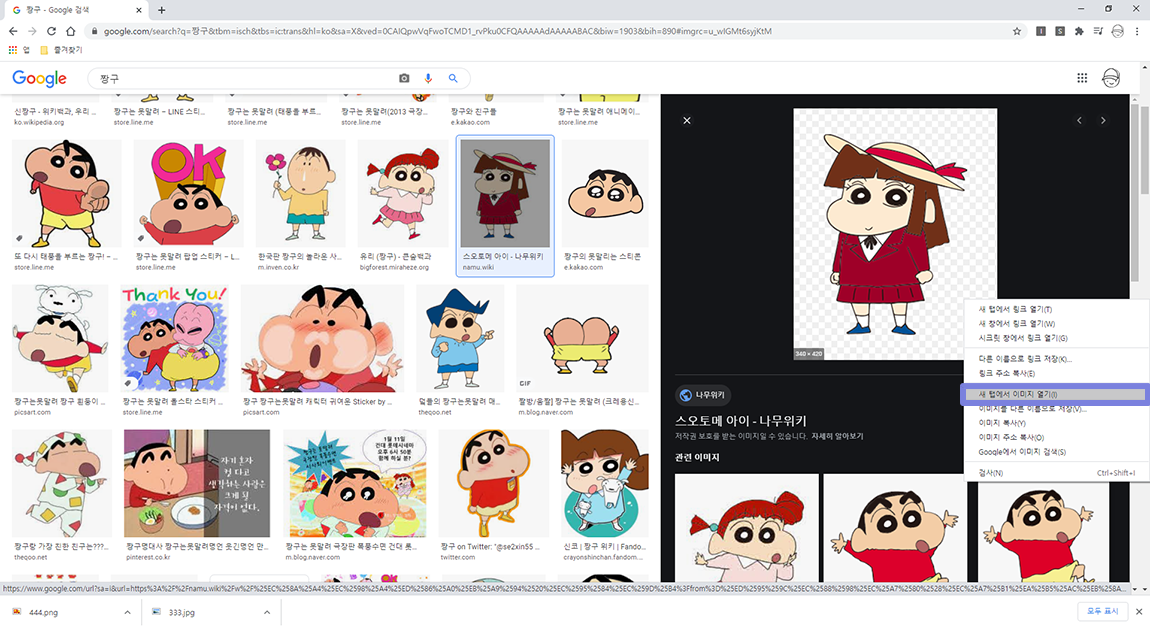Open 신코 짱구 위키 Fandom thumbnail
The height and width of the screenshot is (629, 1150).
pyautogui.click(x=604, y=483)
